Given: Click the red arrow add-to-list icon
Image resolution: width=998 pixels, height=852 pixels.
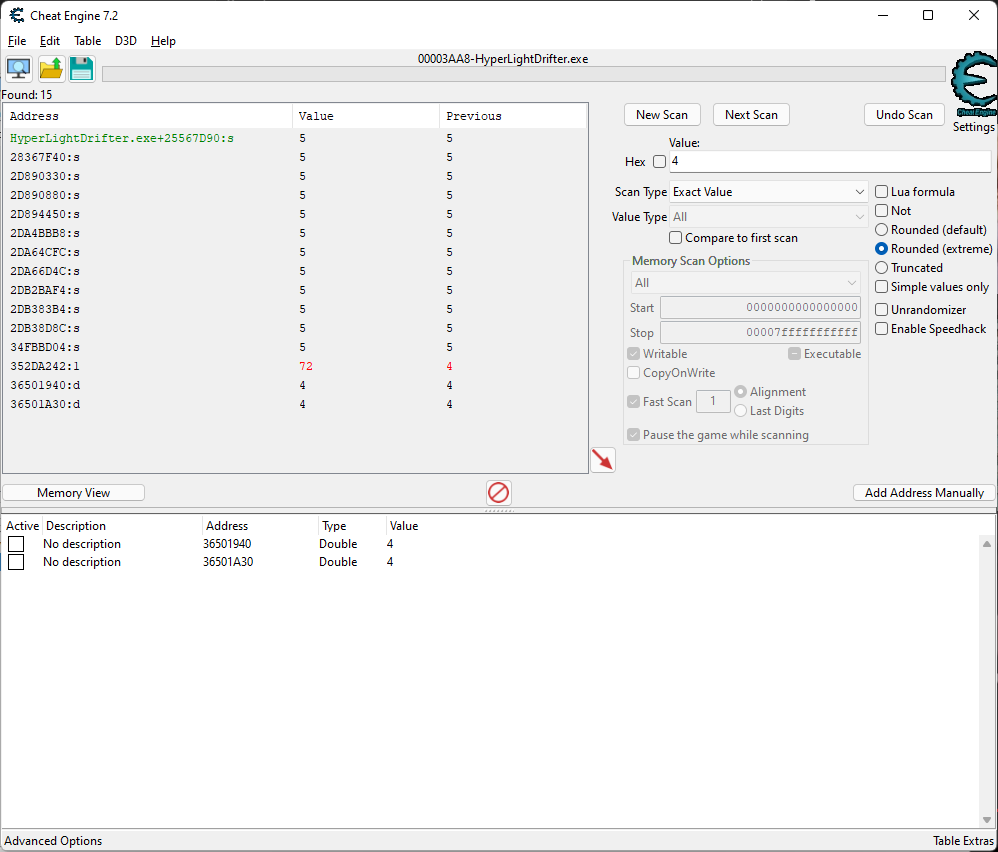Looking at the screenshot, I should (x=603, y=460).
